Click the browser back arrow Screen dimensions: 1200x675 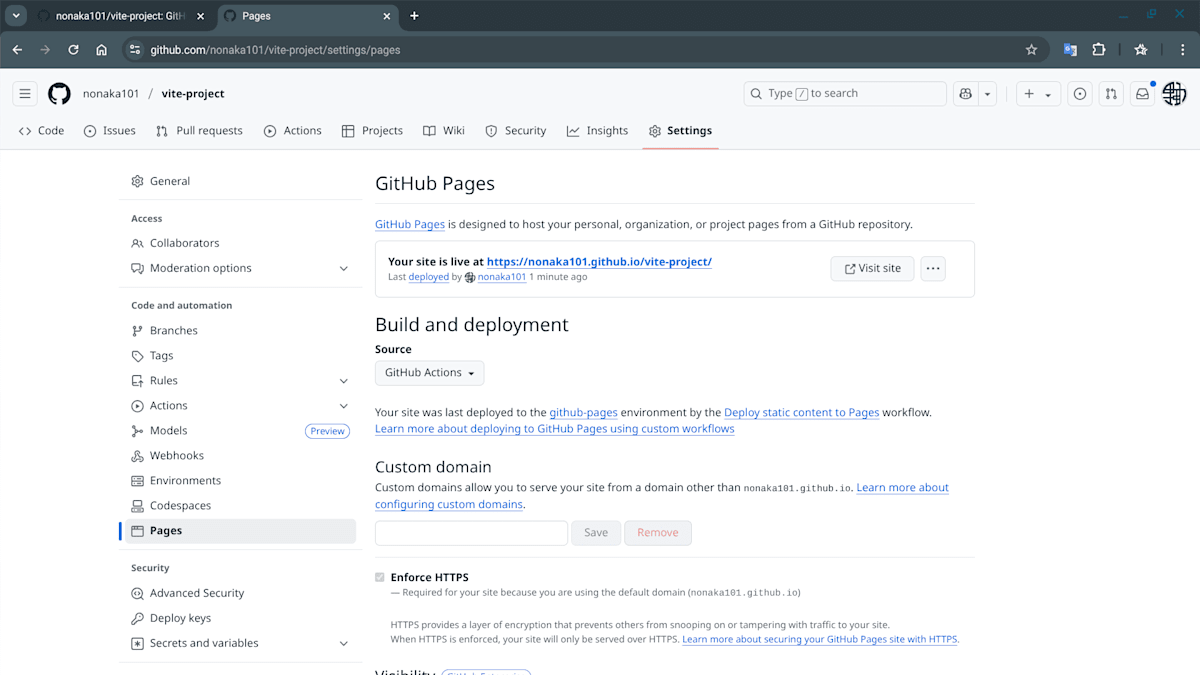[17, 50]
